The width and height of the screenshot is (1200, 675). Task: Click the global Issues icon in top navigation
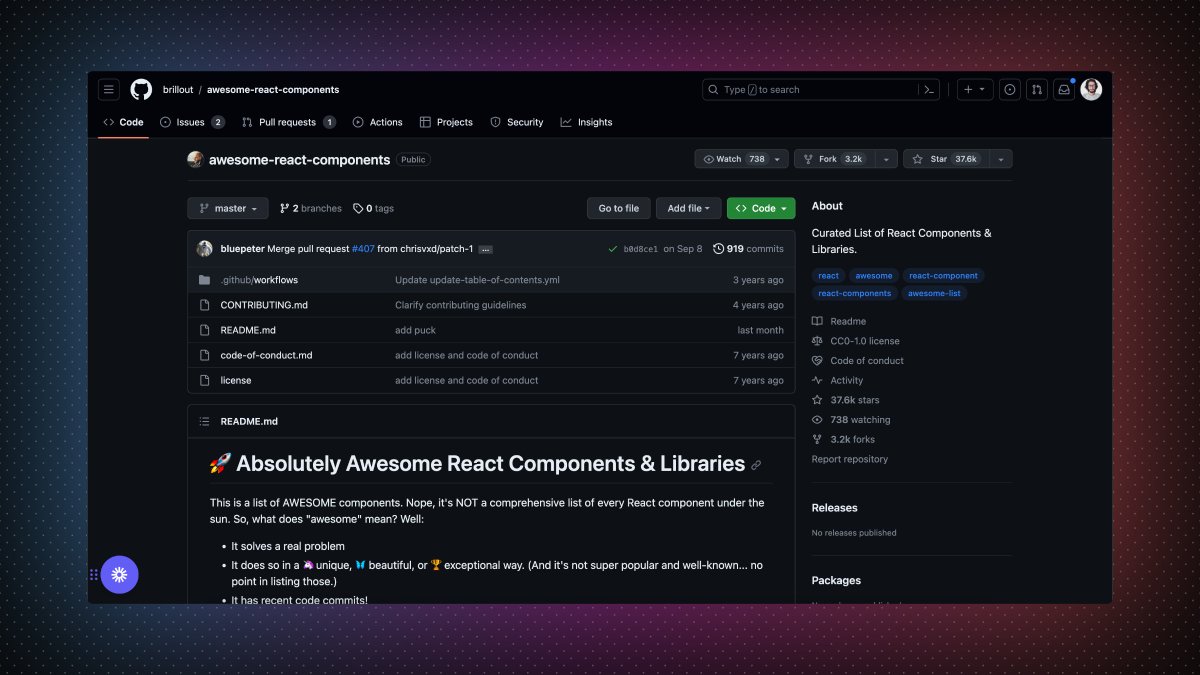[1009, 89]
